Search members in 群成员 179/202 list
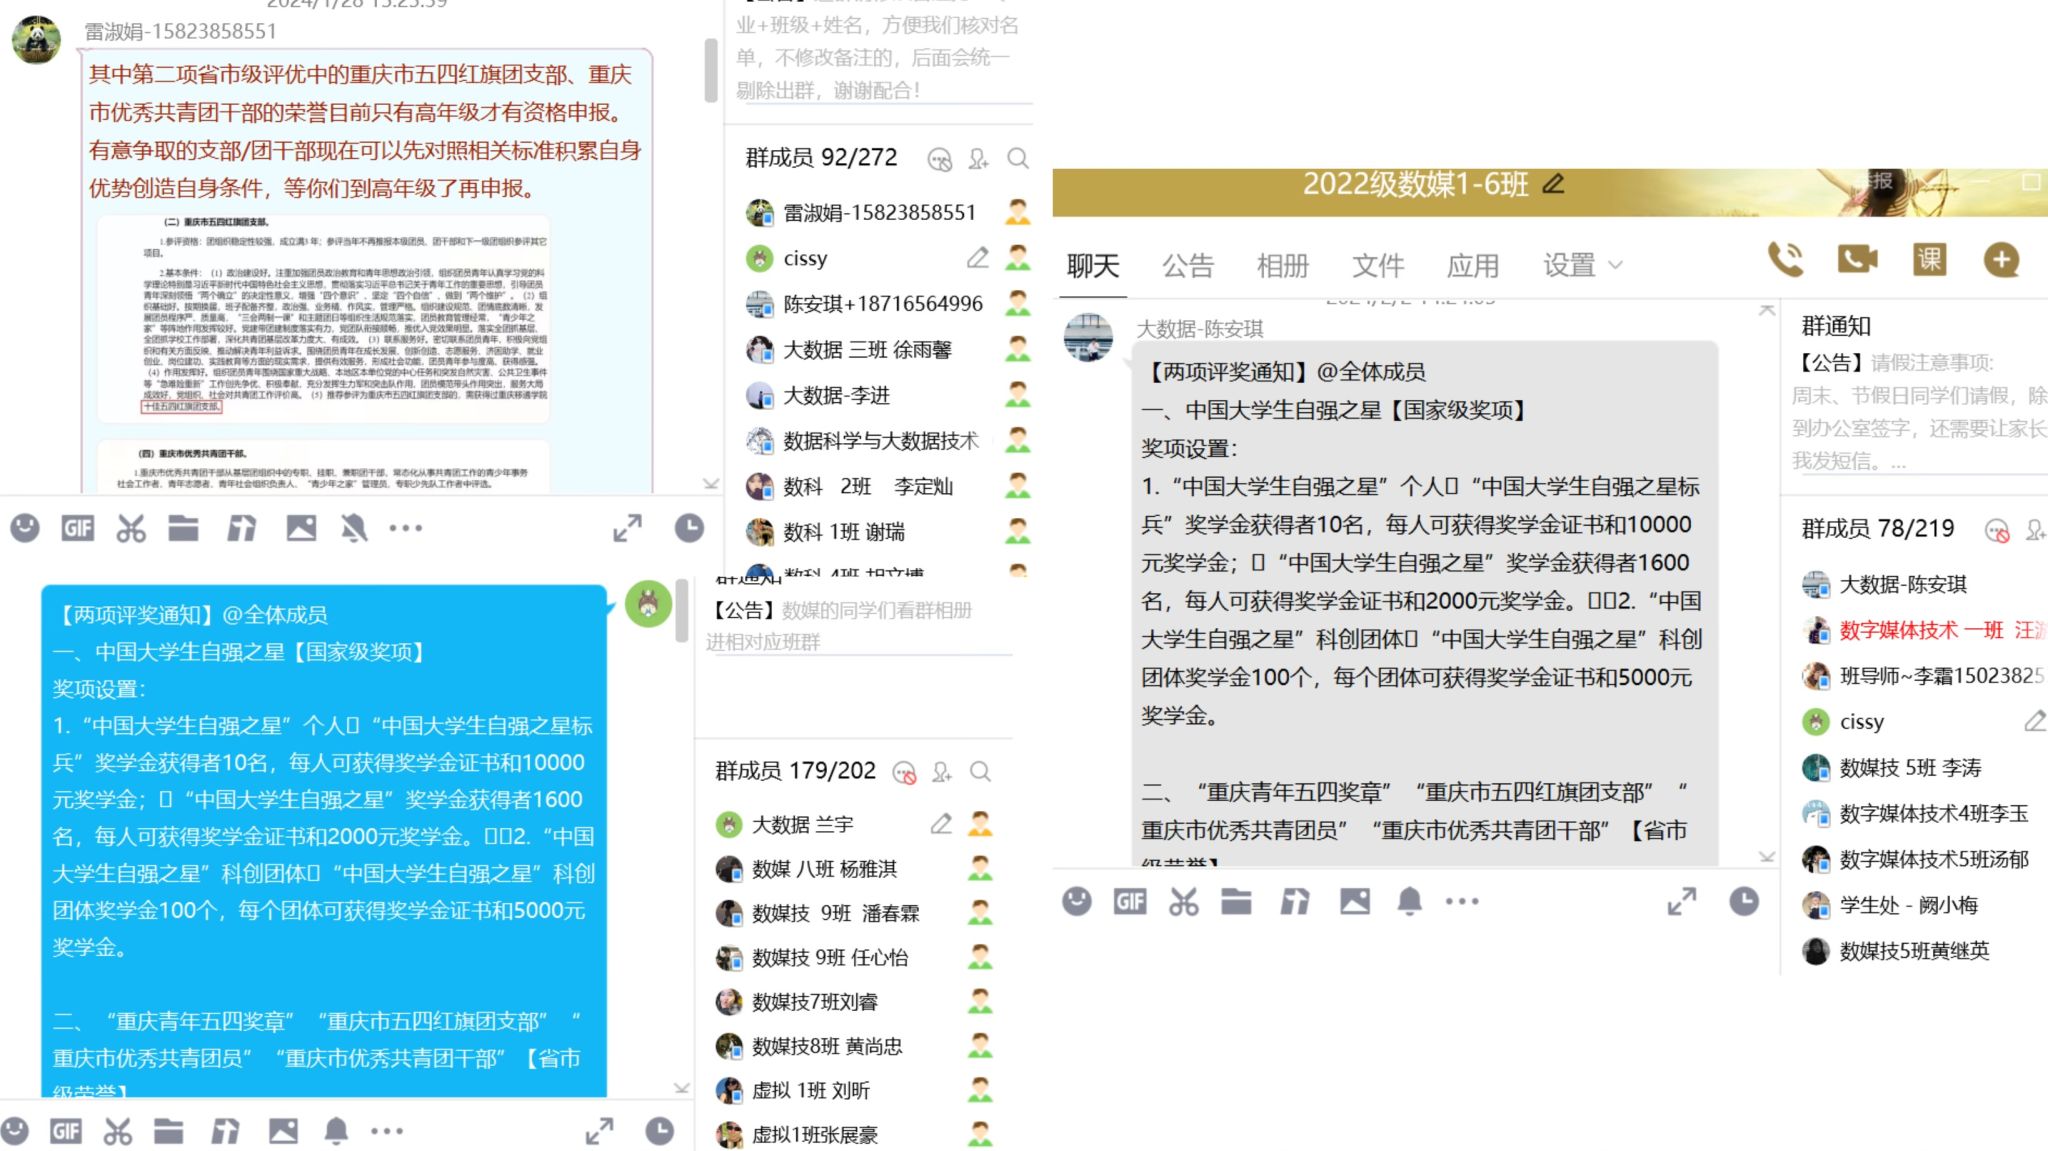Image resolution: width=2048 pixels, height=1151 pixels. coord(981,771)
